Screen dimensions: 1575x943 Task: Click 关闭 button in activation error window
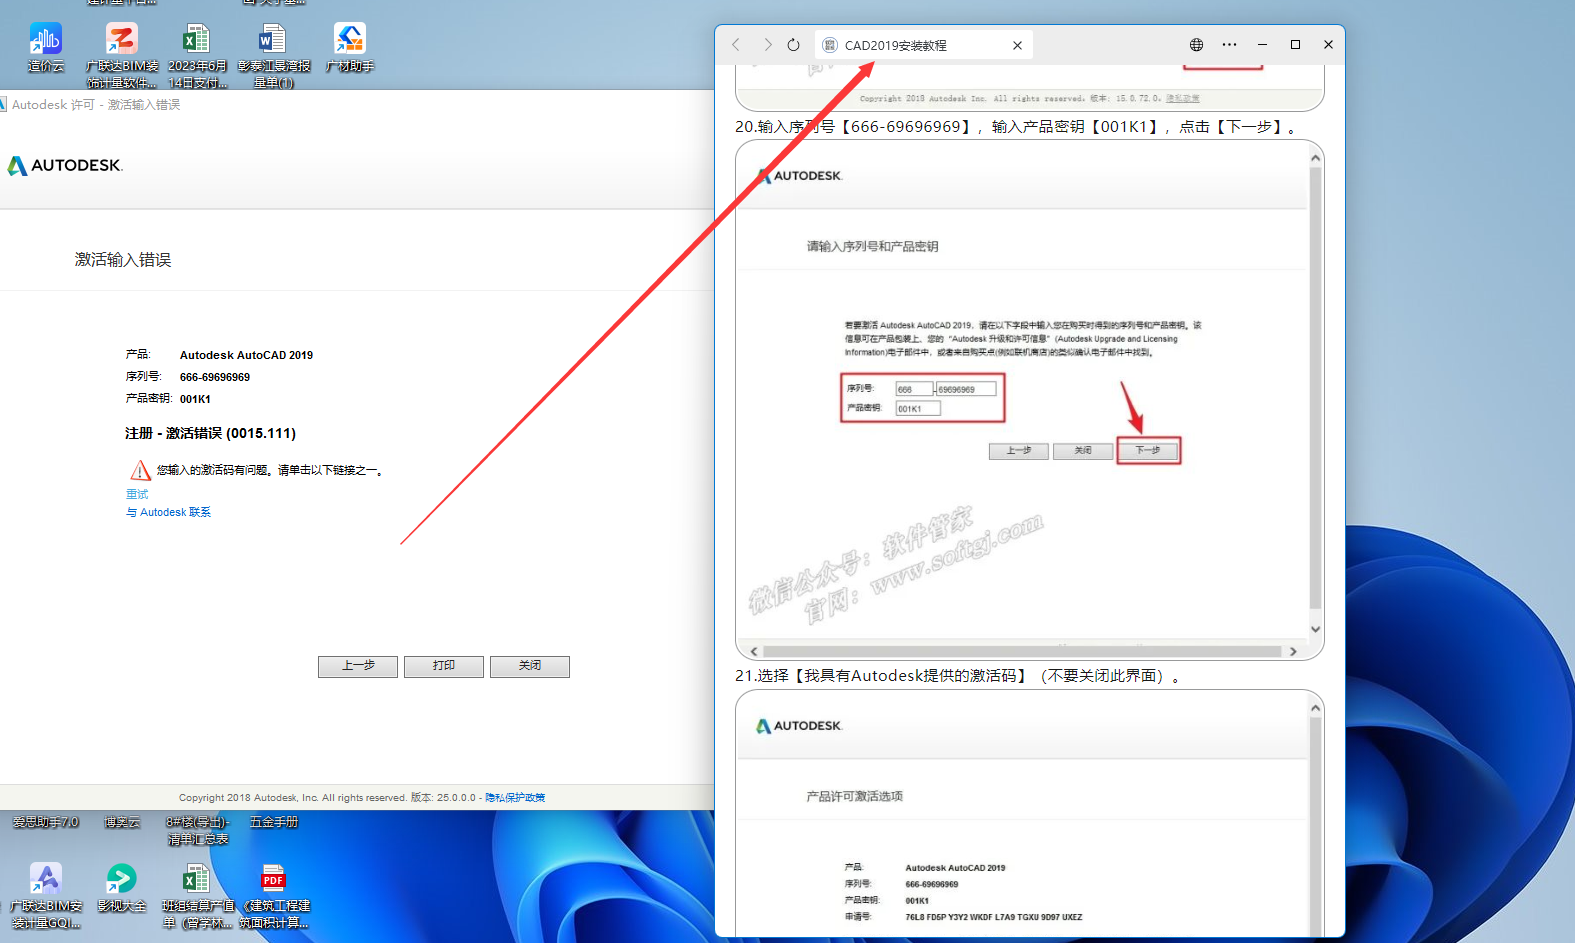530,666
